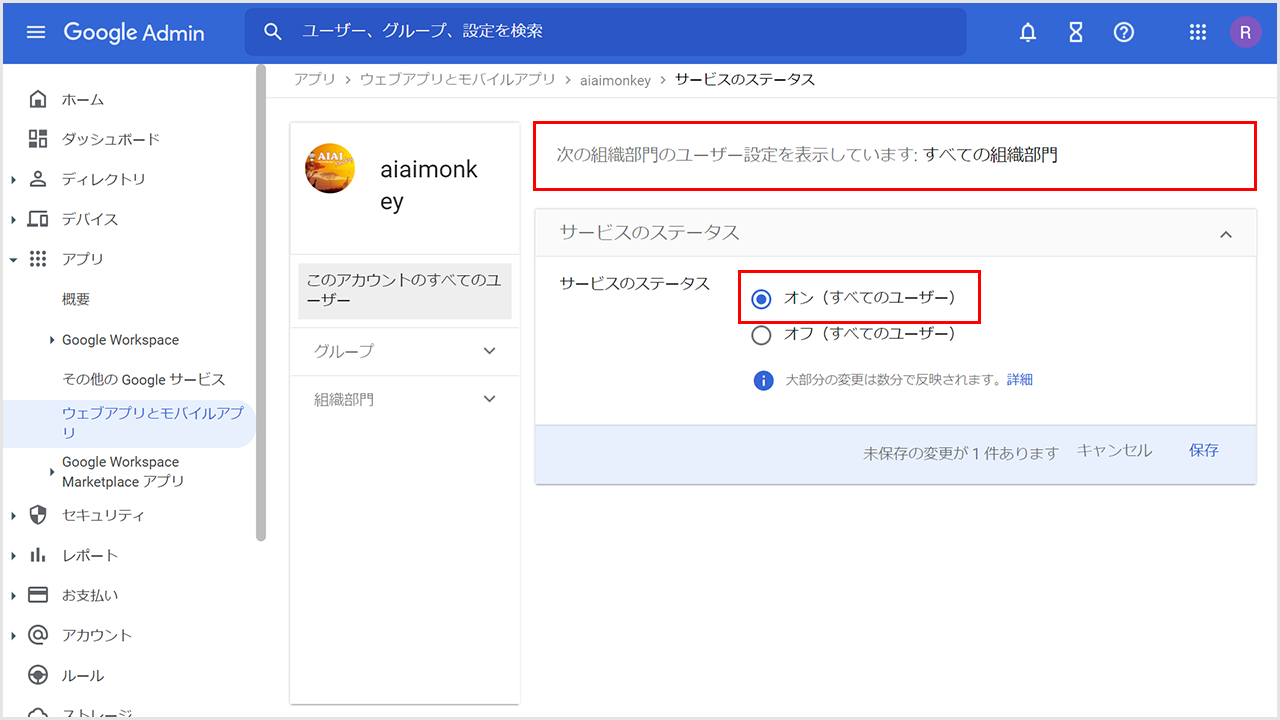Click the search input field

(620, 32)
